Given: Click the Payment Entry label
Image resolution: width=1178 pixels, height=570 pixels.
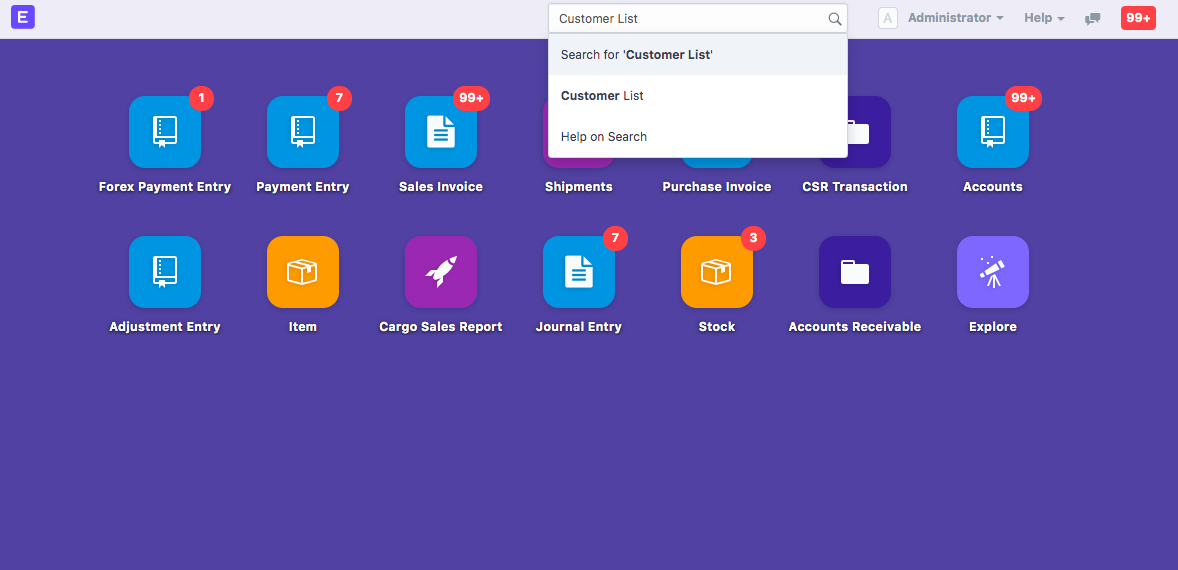Looking at the screenshot, I should 303,187.
